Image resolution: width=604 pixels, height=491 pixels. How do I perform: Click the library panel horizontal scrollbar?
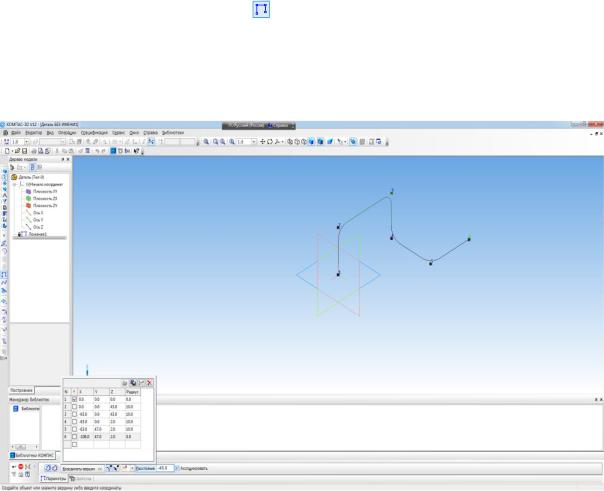25,447
